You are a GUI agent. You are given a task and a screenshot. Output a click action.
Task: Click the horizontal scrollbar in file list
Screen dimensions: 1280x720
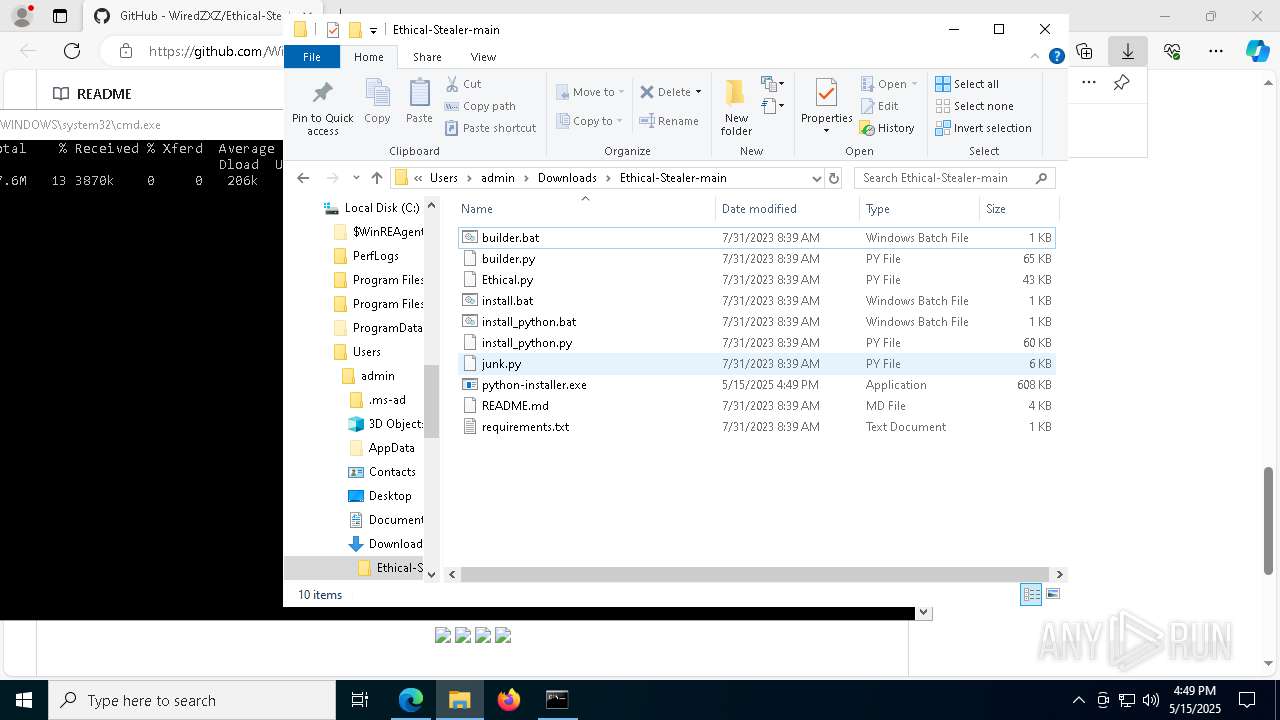point(753,574)
